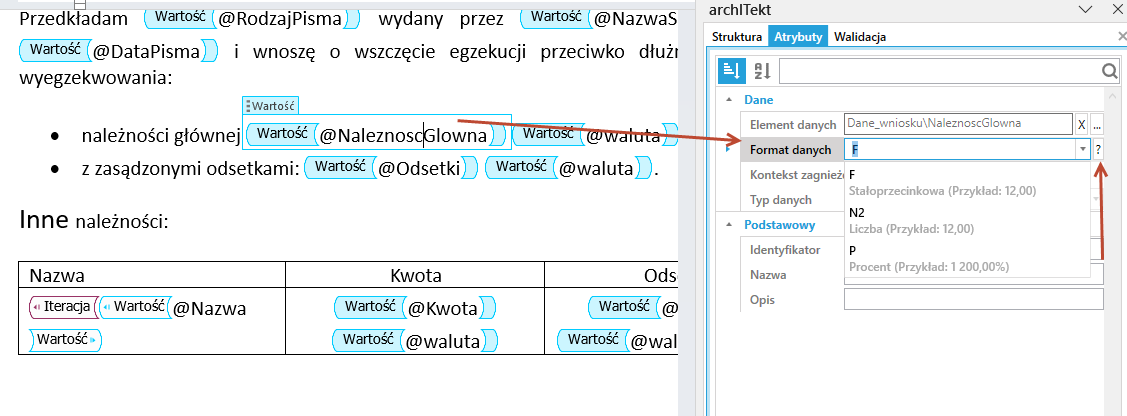
Task: Sort attributes by category icon
Action: [x=732, y=70]
